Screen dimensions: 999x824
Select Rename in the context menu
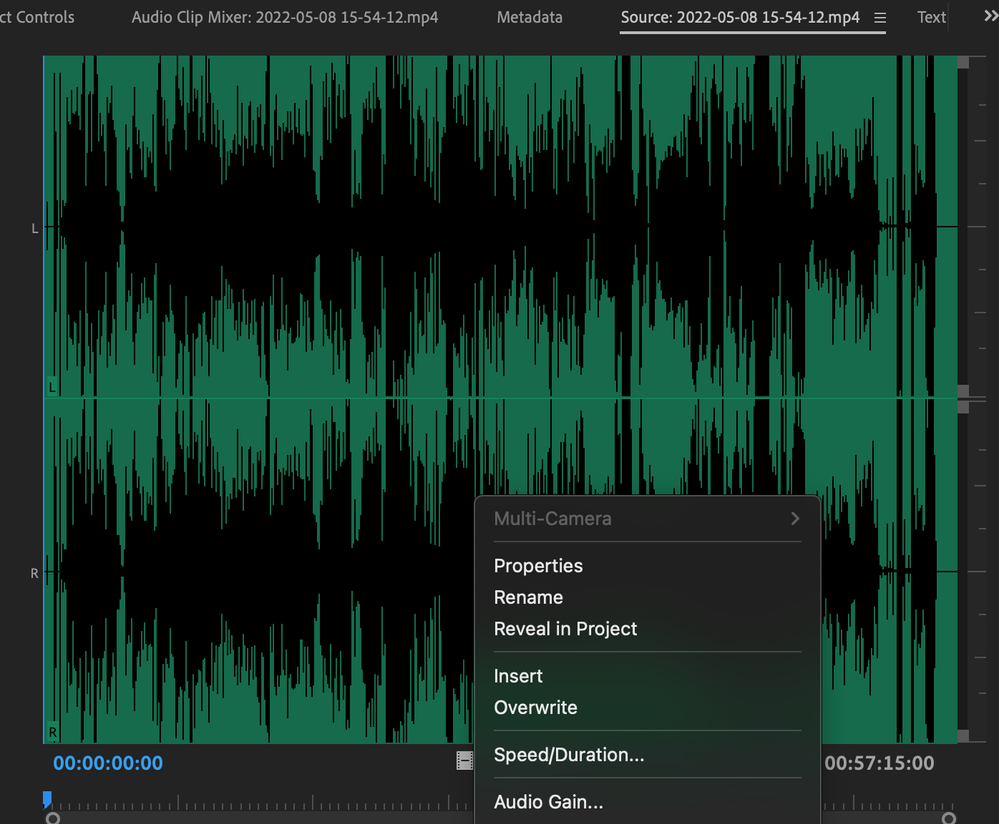click(528, 597)
